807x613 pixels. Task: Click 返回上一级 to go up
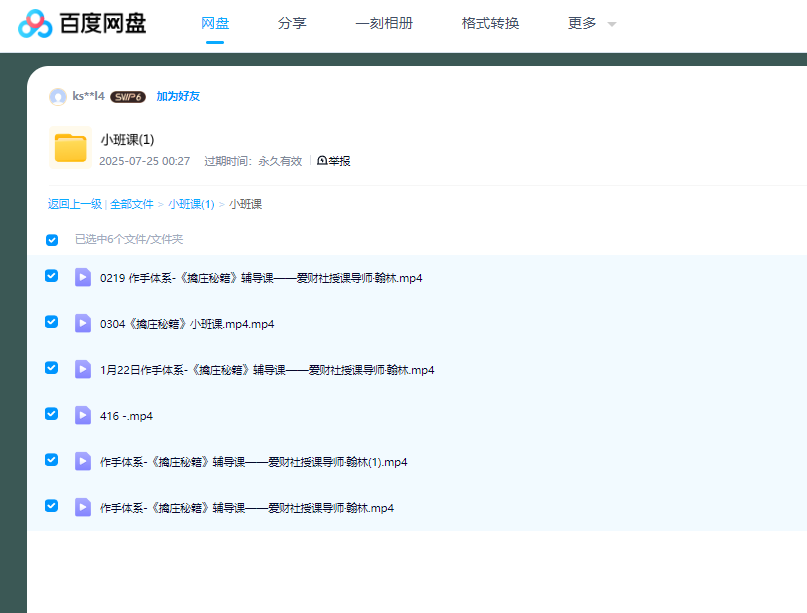(74, 204)
